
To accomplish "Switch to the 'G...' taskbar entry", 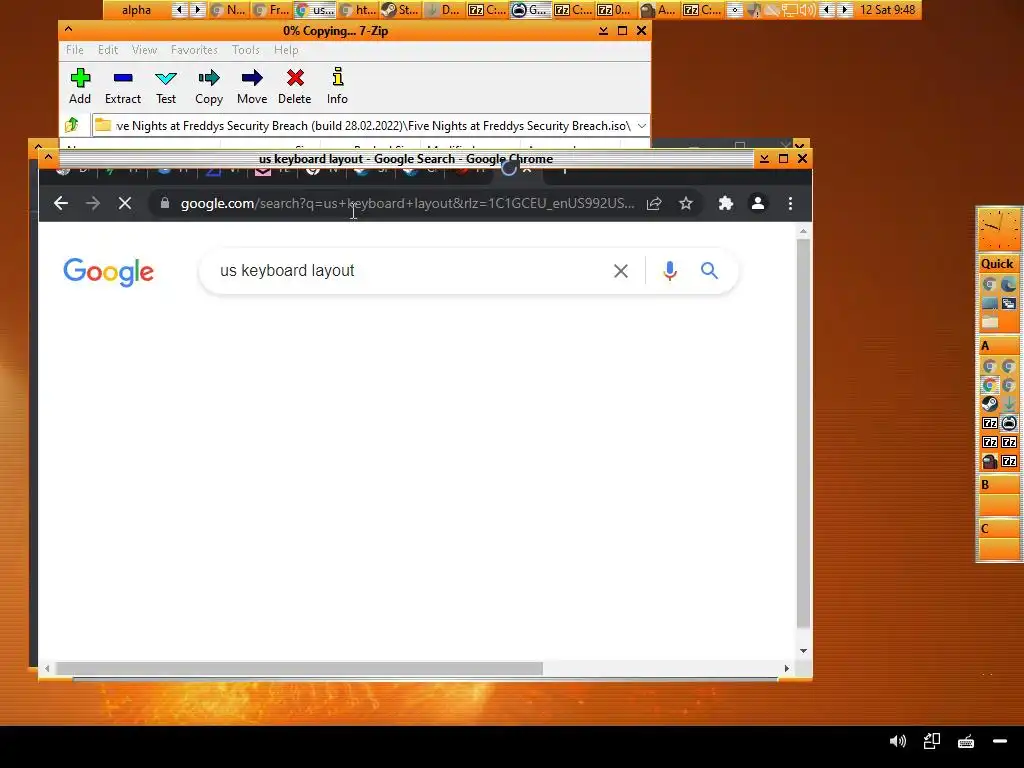I will coord(530,10).
